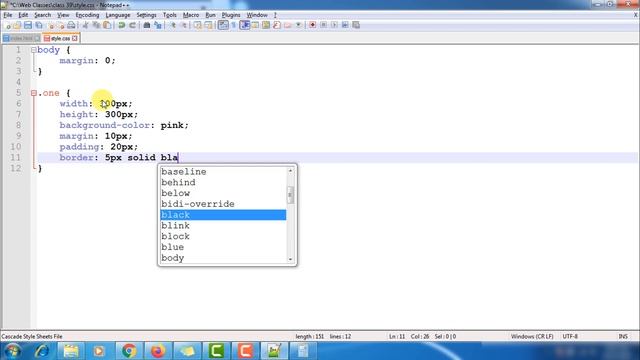Click the Zoom Out toolbar icon

[x=184, y=25]
